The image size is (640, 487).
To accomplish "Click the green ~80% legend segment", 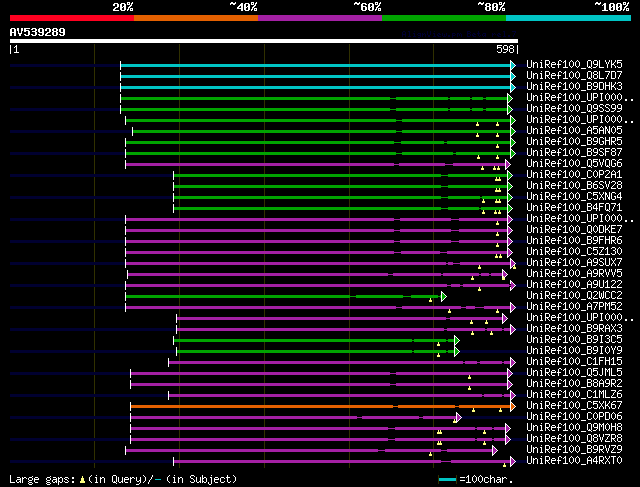I will click(x=444, y=18).
